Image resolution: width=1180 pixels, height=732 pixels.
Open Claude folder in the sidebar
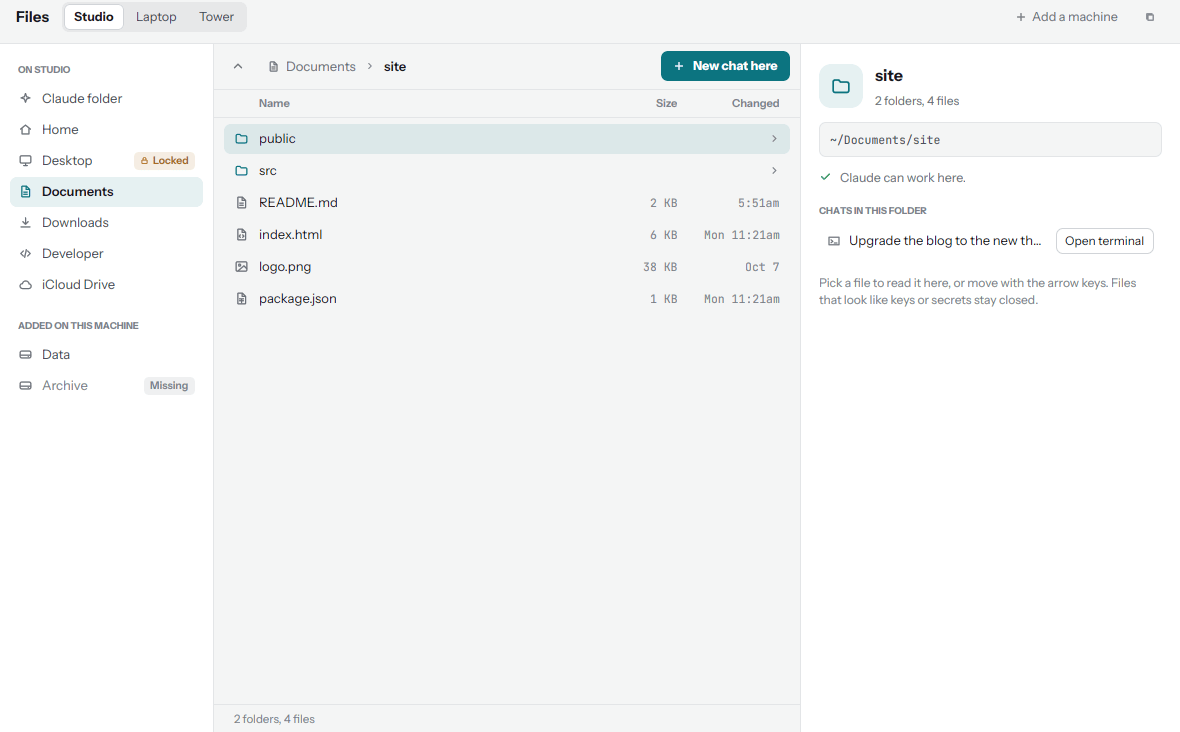point(106,99)
